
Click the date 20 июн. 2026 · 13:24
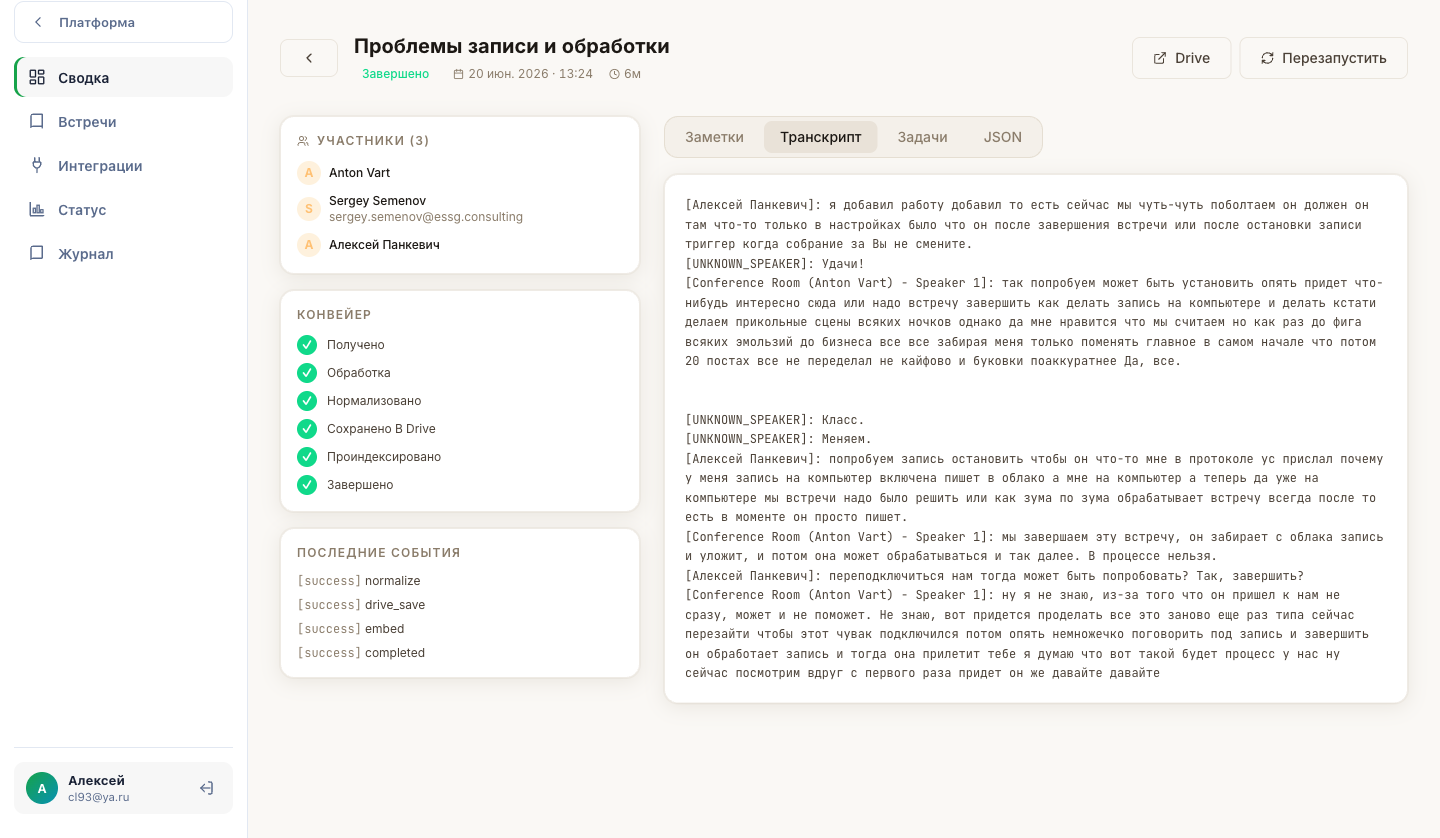coord(530,74)
